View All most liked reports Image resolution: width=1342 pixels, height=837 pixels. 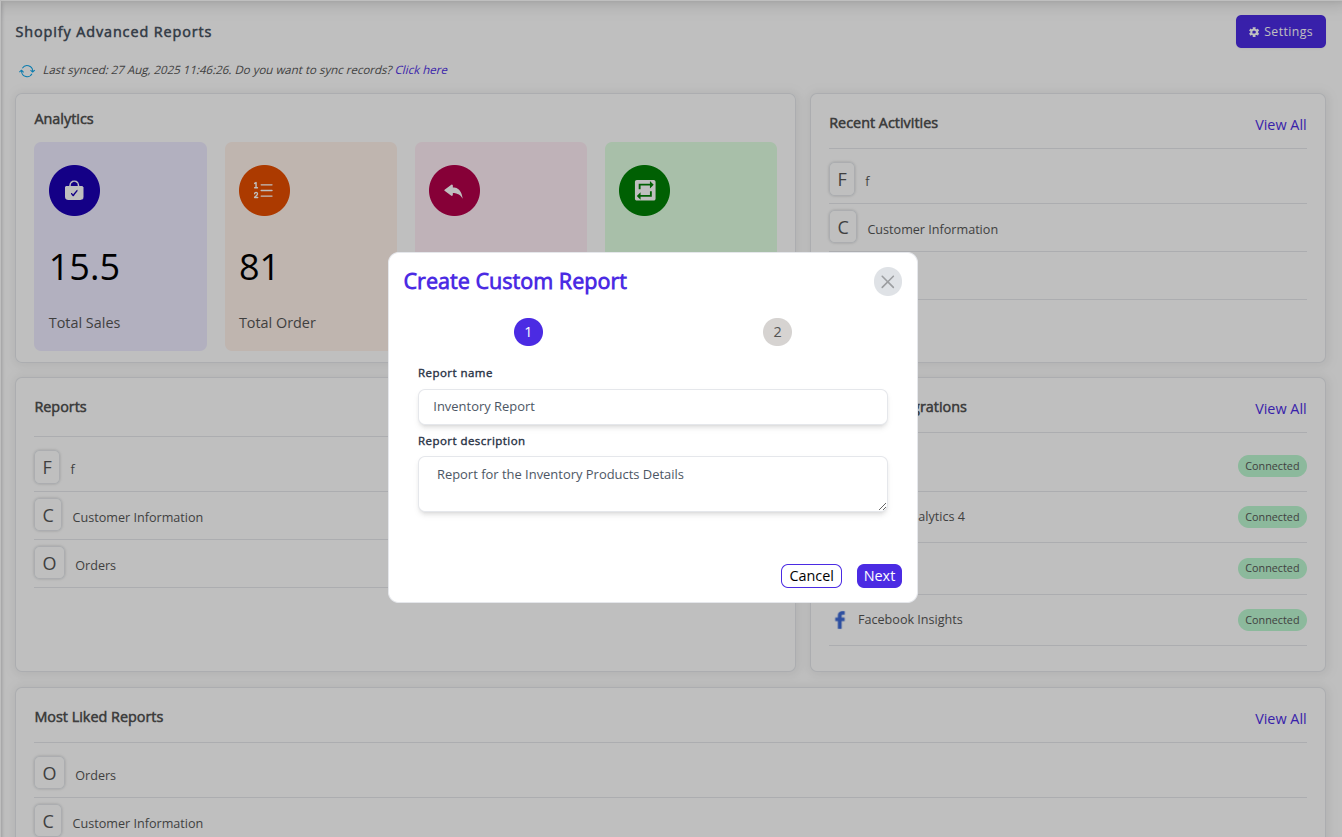point(1280,719)
